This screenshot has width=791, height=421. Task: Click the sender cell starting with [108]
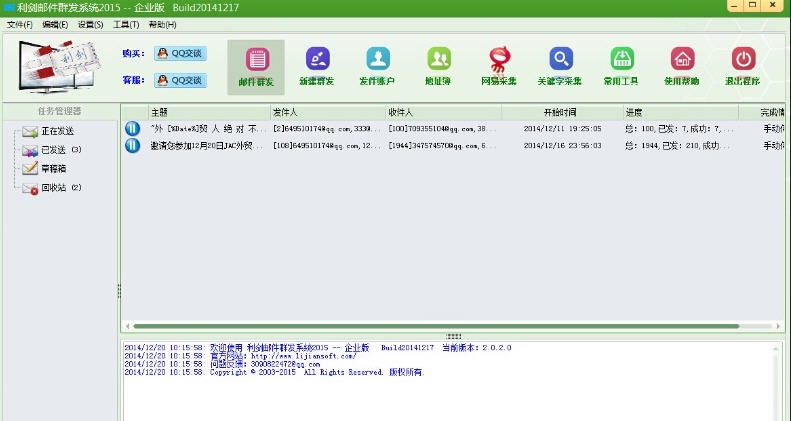click(x=326, y=146)
